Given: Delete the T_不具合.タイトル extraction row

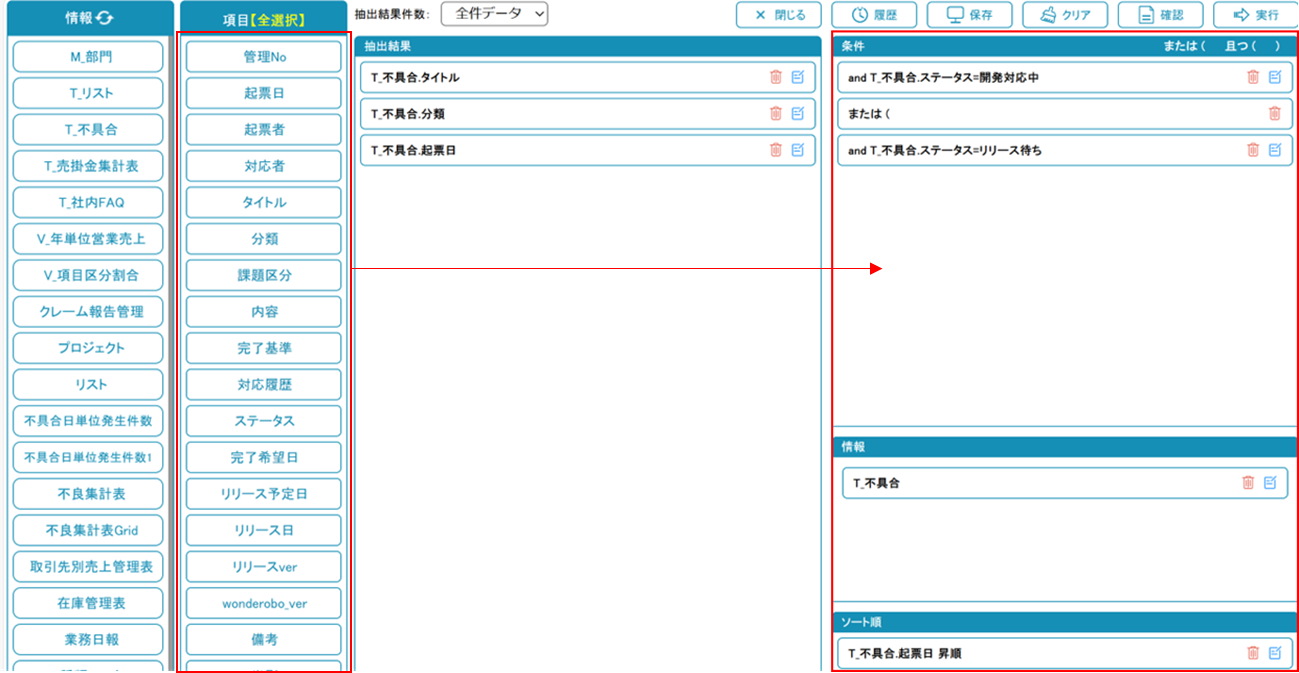Looking at the screenshot, I should click(775, 77).
